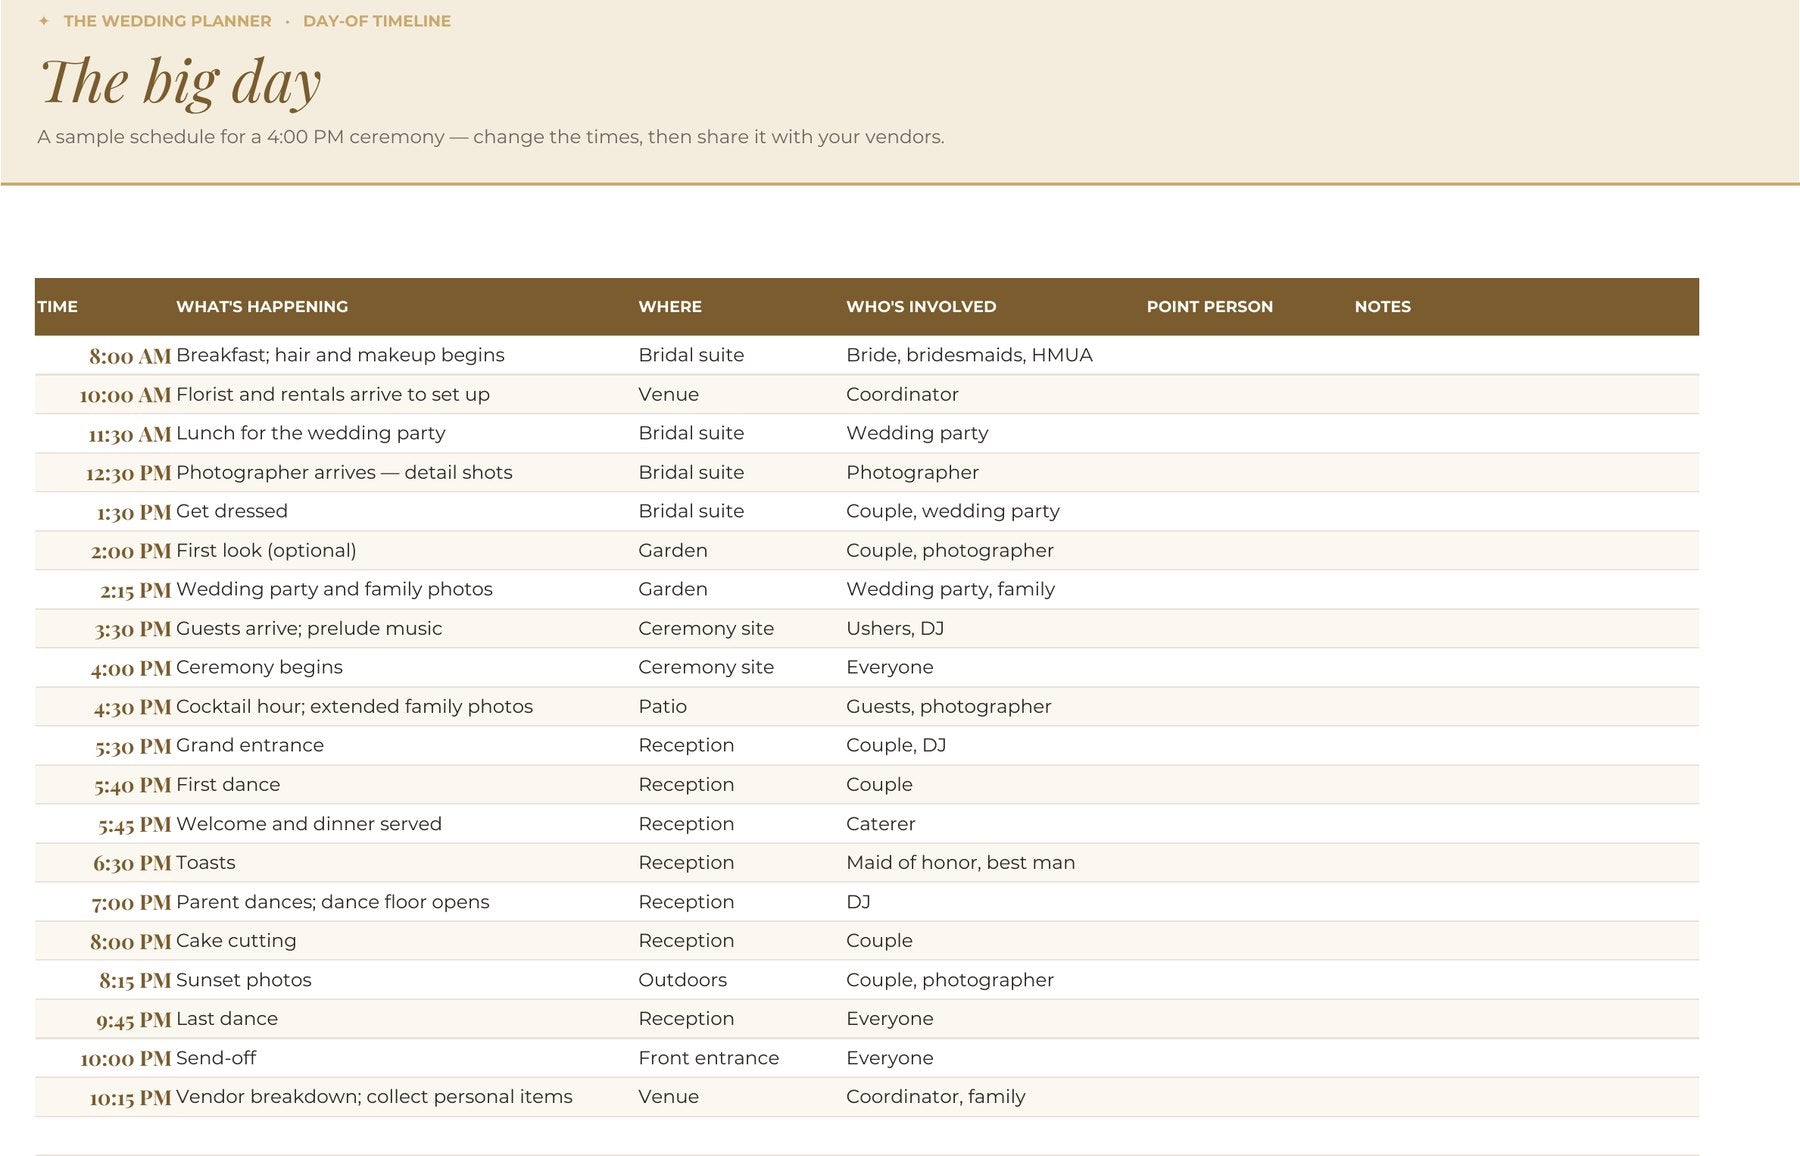This screenshot has width=1800, height=1156.
Task: Select the page title The big day
Action: pos(181,81)
